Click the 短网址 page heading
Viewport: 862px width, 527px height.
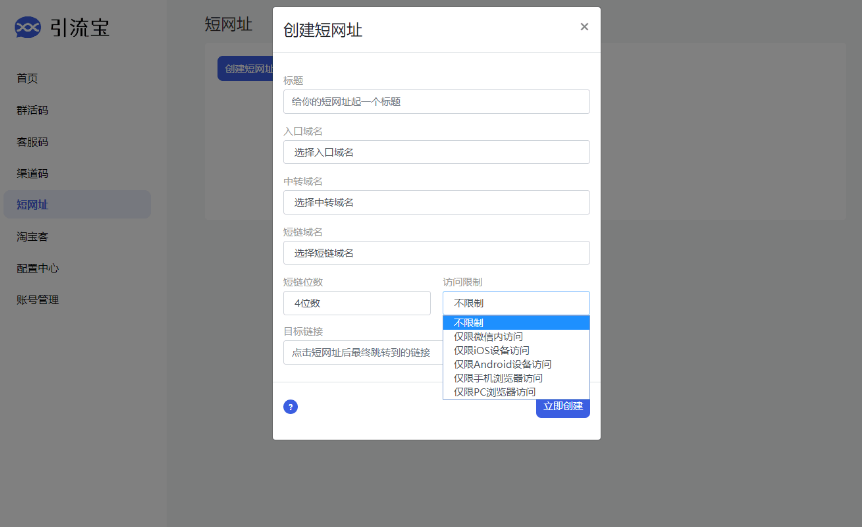pyautogui.click(x=228, y=24)
